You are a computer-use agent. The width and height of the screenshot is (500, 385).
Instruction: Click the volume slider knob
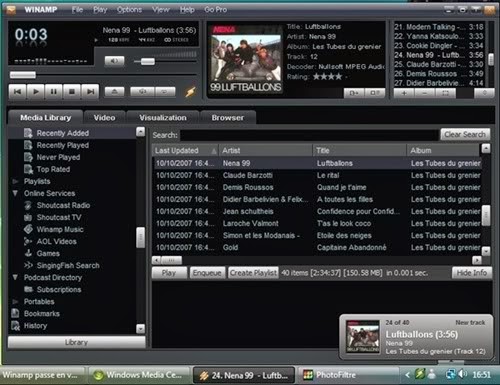coord(148,61)
